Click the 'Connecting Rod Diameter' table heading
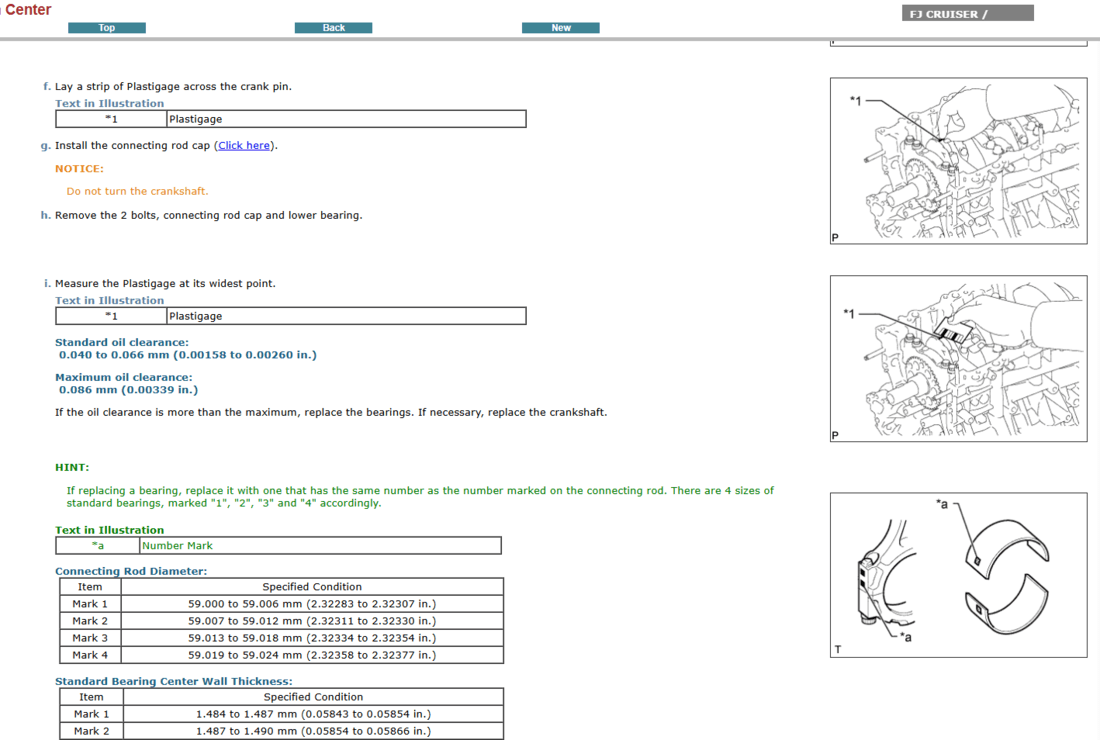 (x=131, y=571)
